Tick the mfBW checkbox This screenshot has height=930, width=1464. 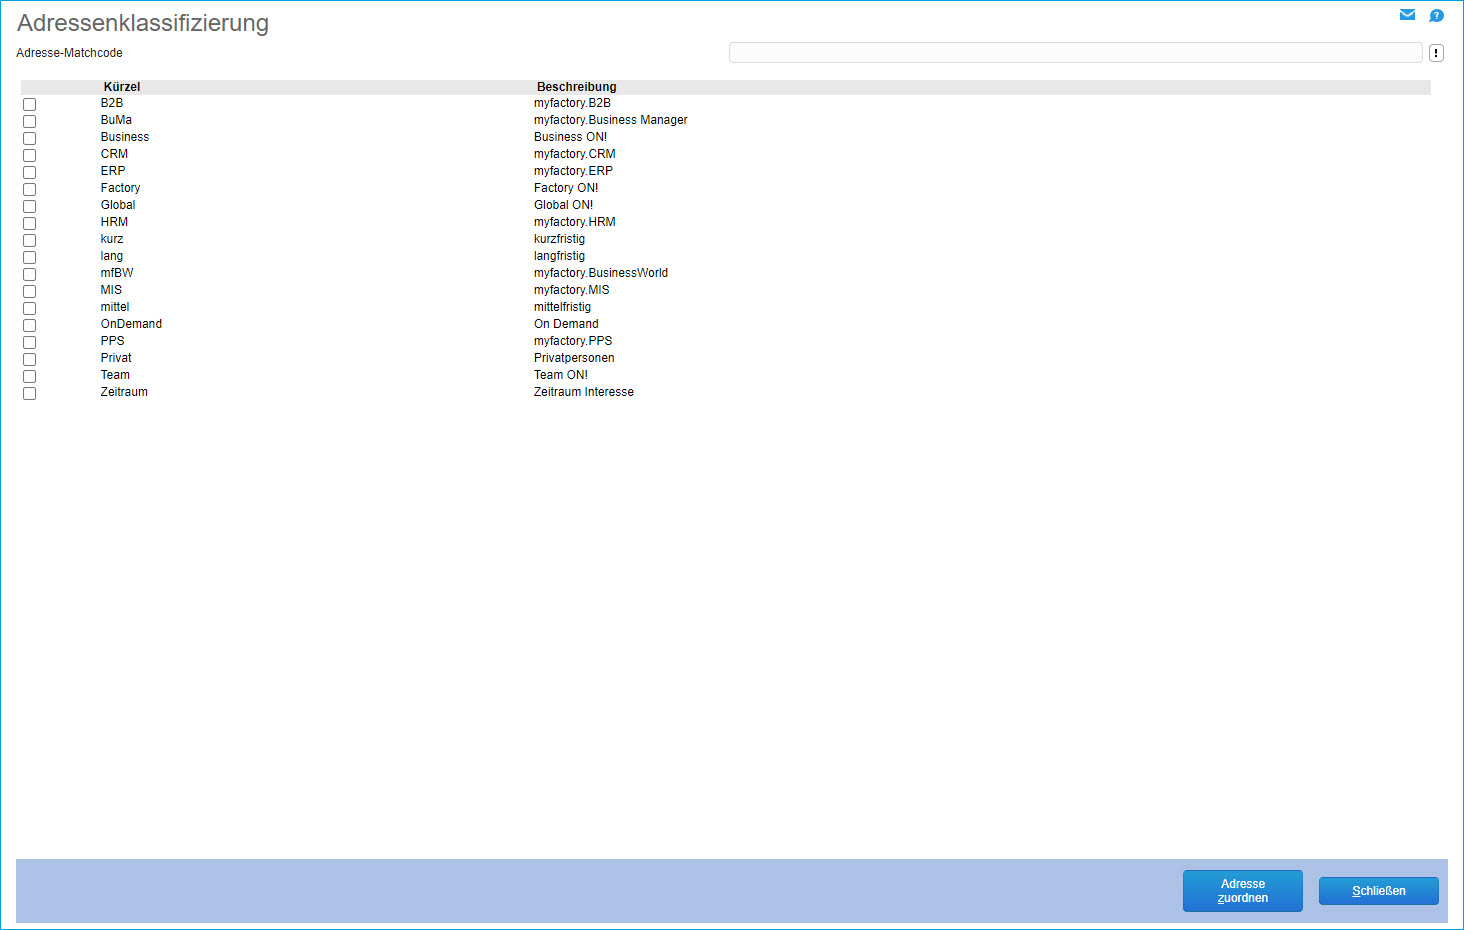[x=29, y=274]
